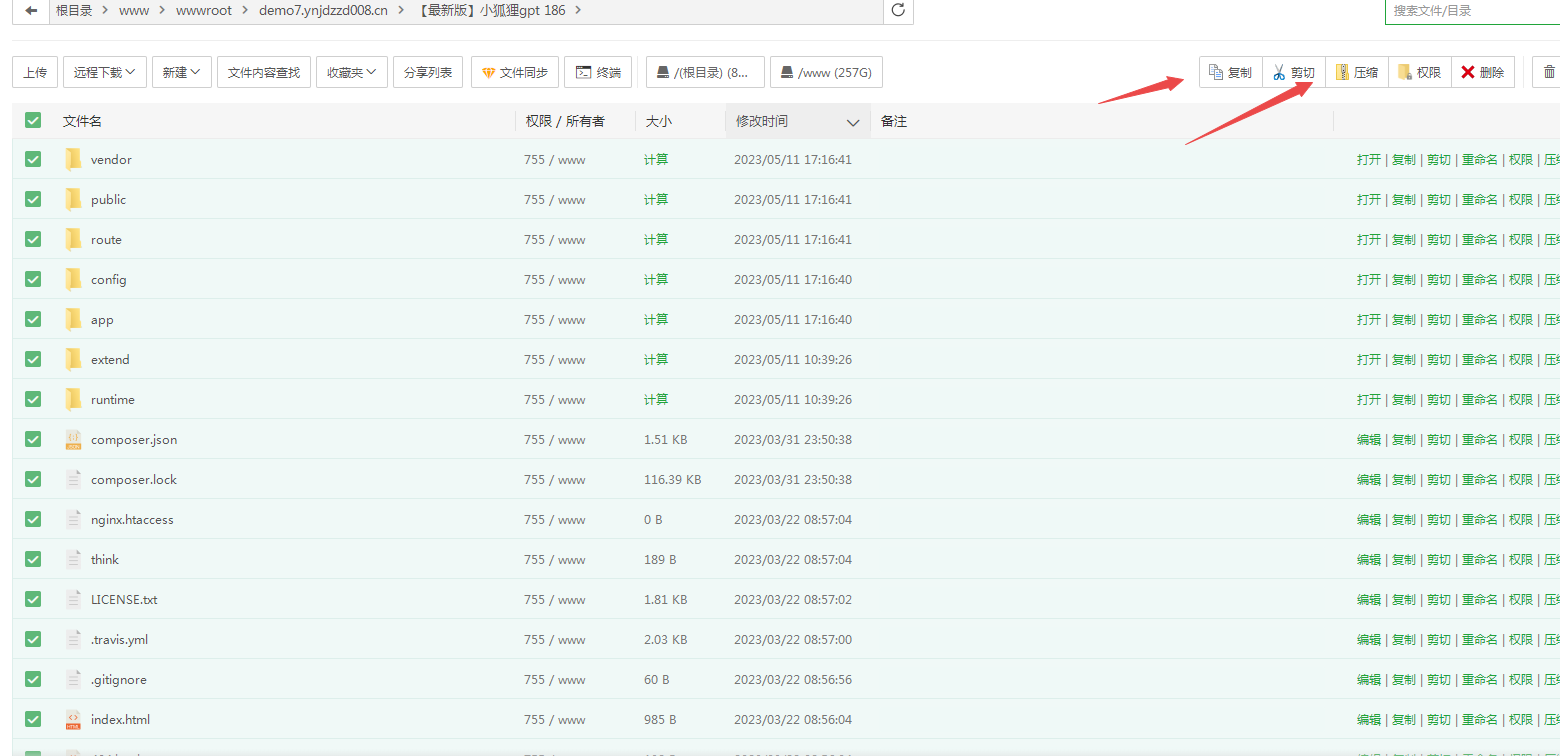Click the Upload (上传) button

coord(35,72)
